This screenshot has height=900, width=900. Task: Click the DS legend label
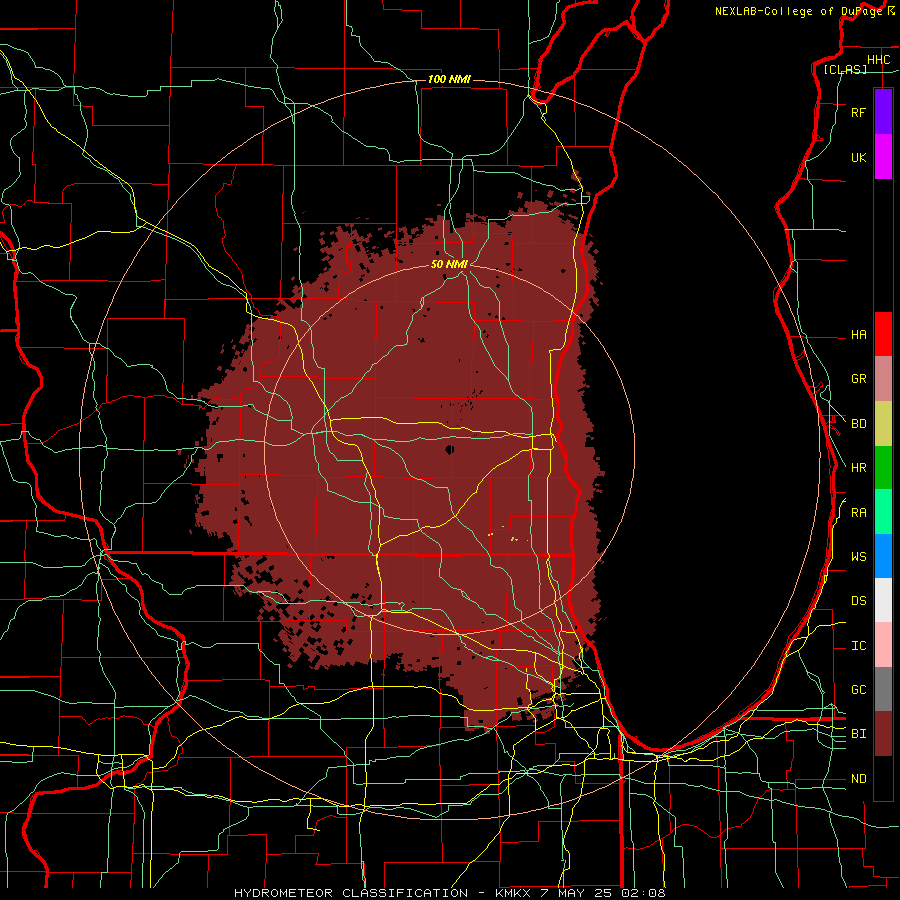point(858,601)
